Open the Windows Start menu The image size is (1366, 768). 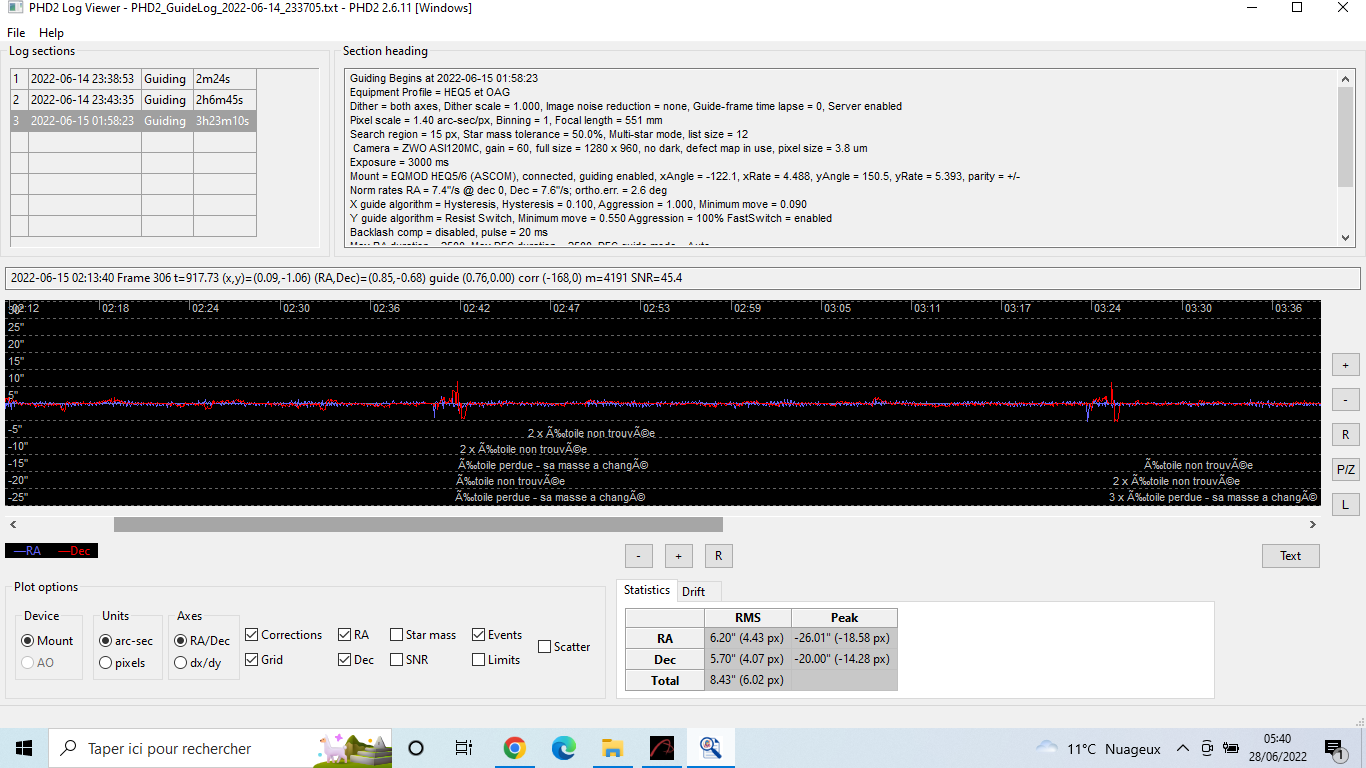pos(24,748)
